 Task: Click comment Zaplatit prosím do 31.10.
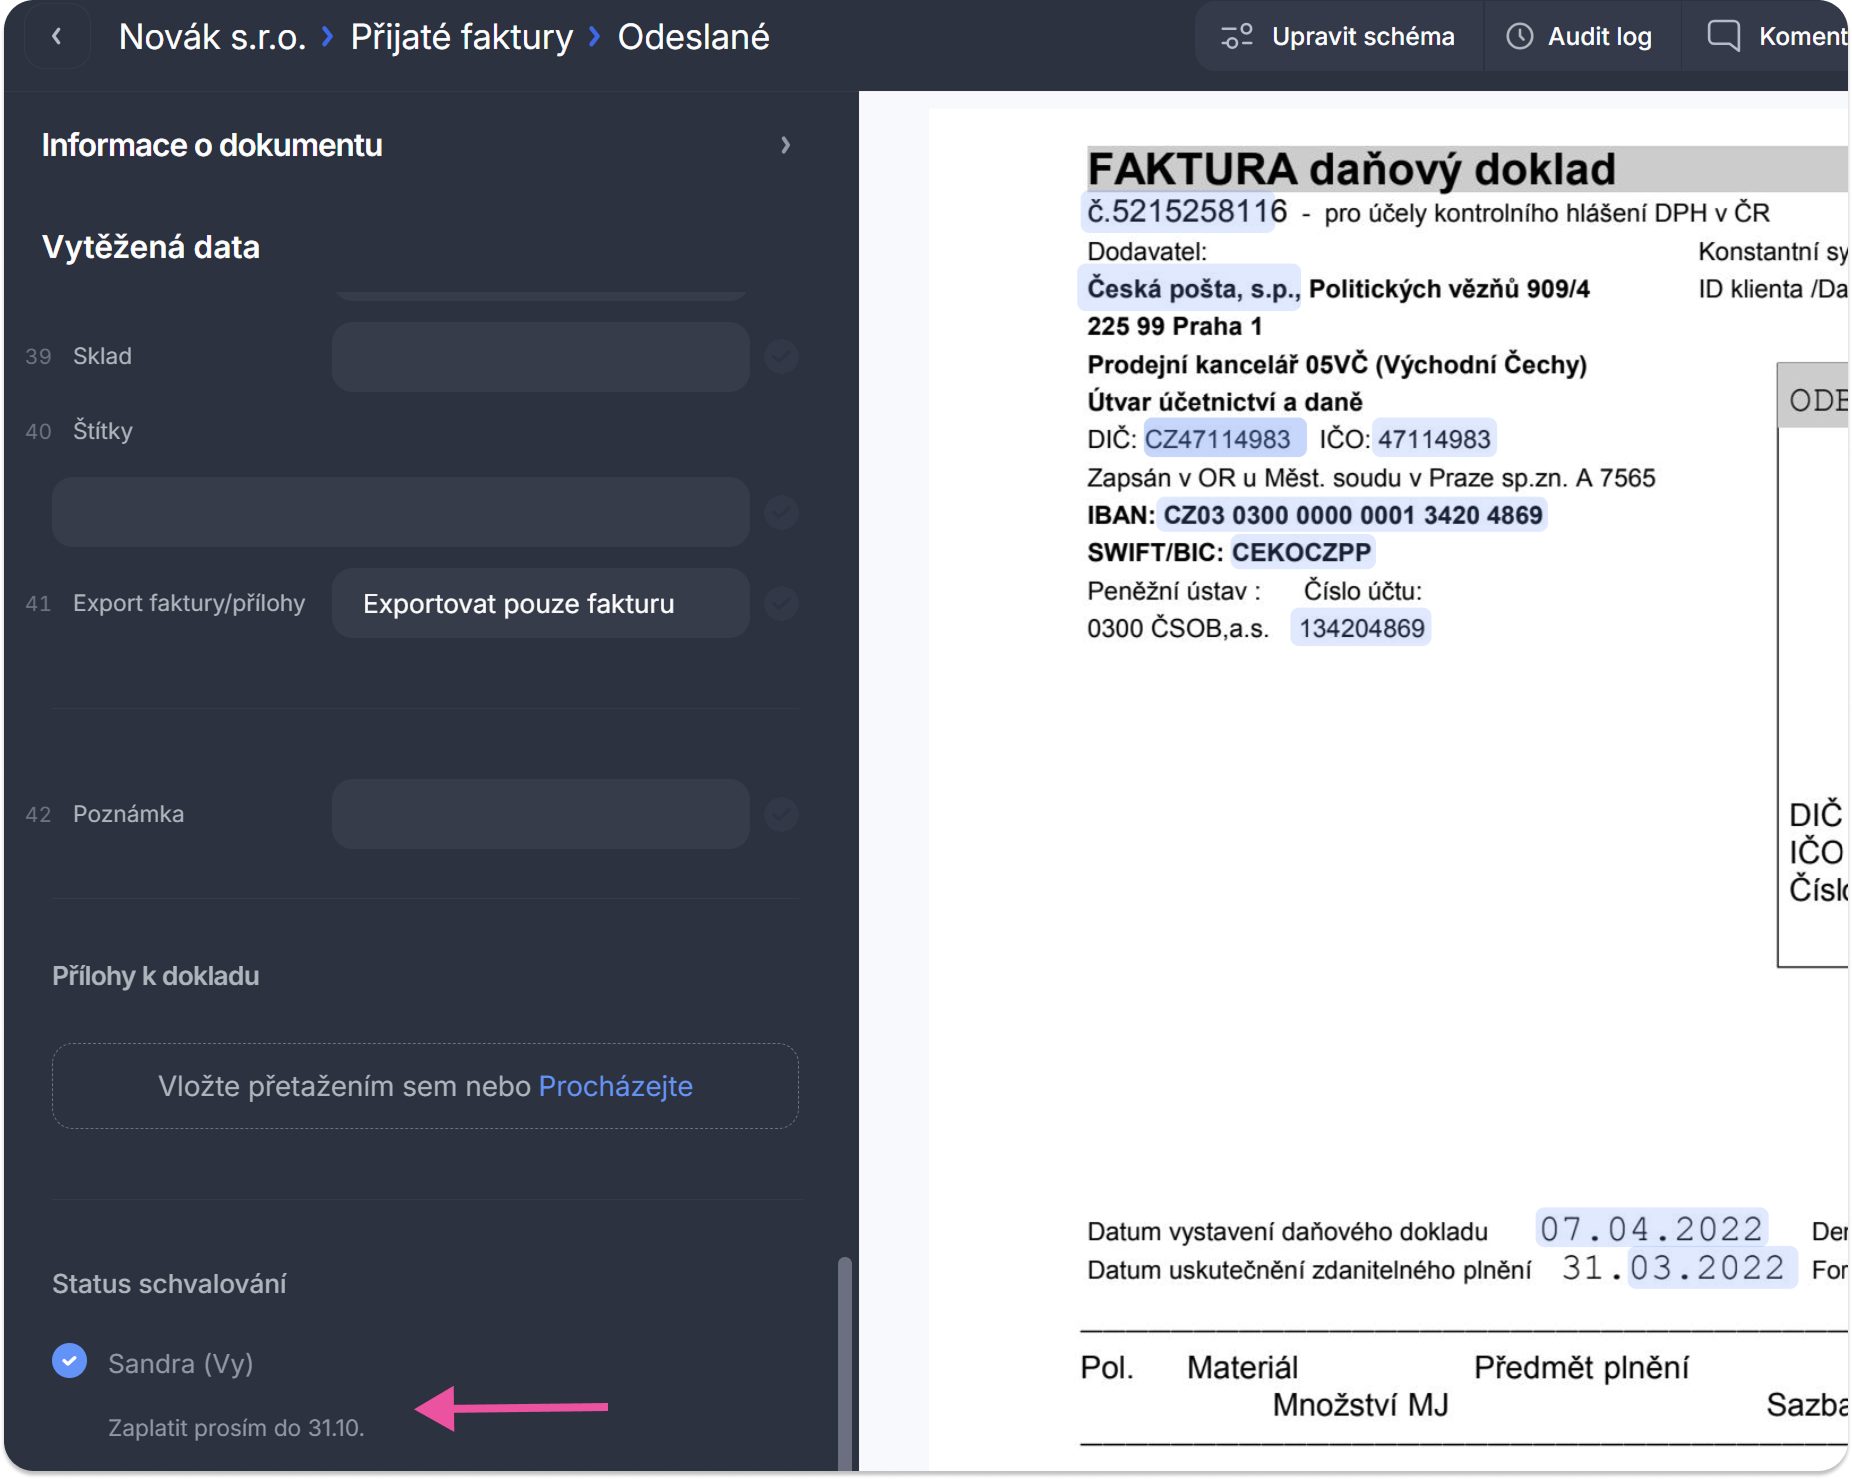coord(236,1427)
